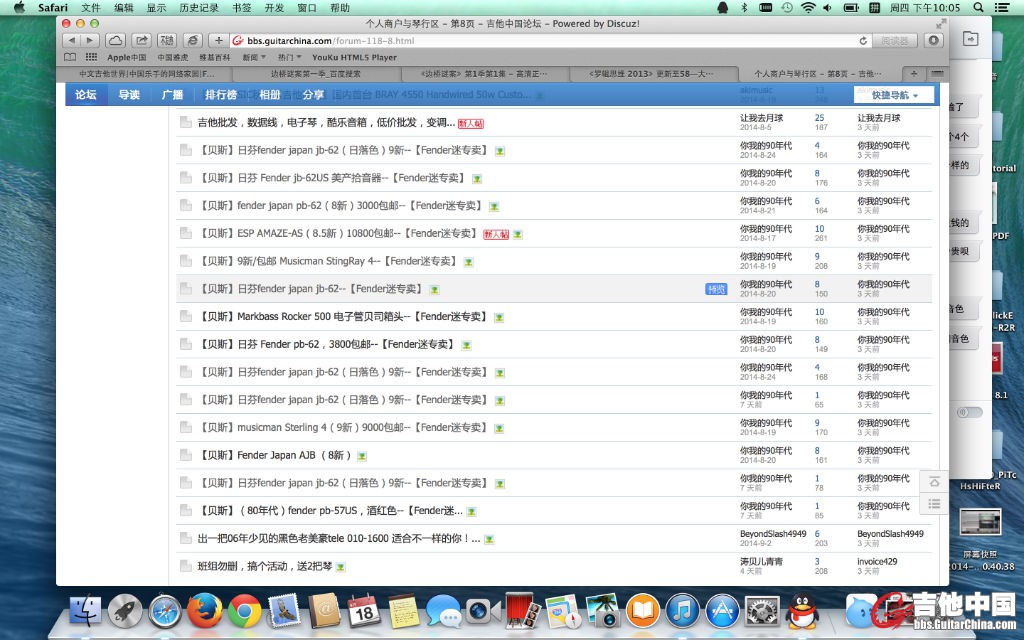Select the 排行榜 forum navigation tab
Viewport: 1024px width, 640px height.
[x=221, y=95]
